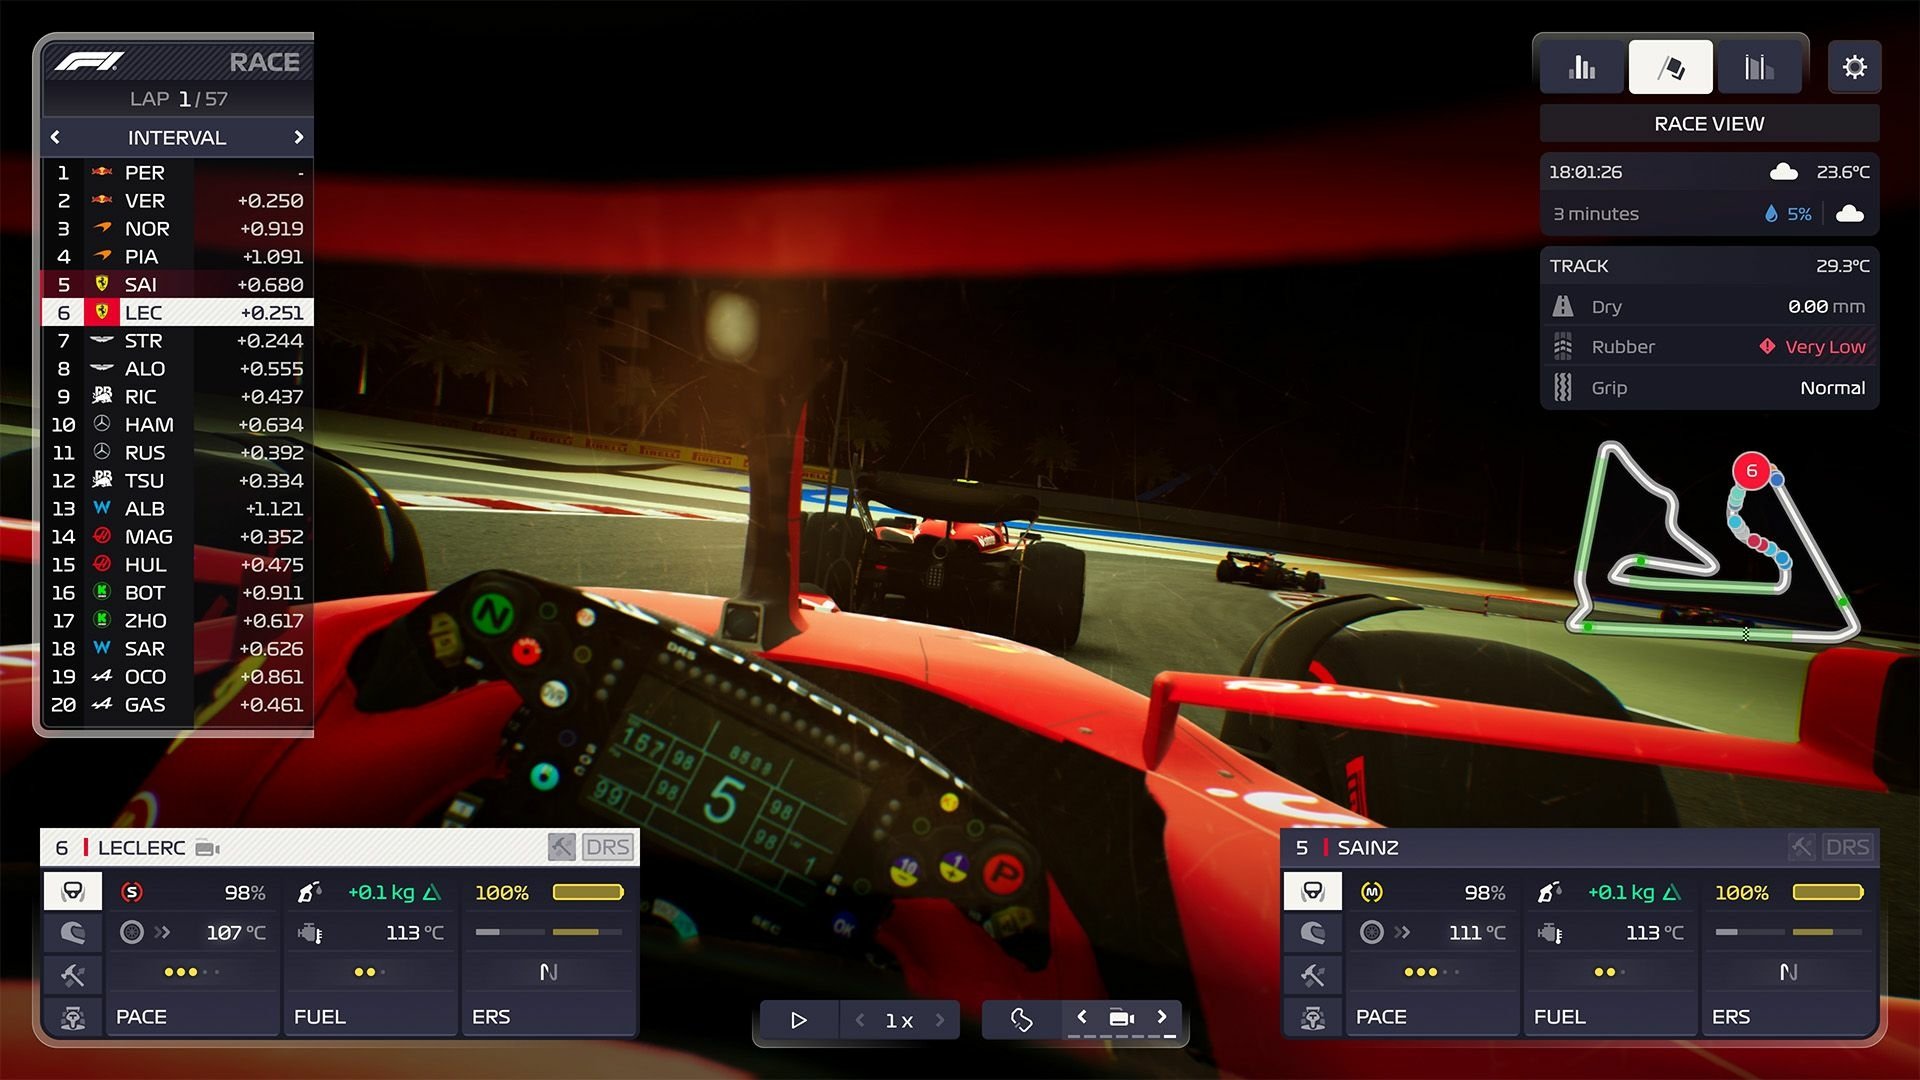
Task: Click the pit strategy icon in Leclerc's panel
Action: (72, 1017)
